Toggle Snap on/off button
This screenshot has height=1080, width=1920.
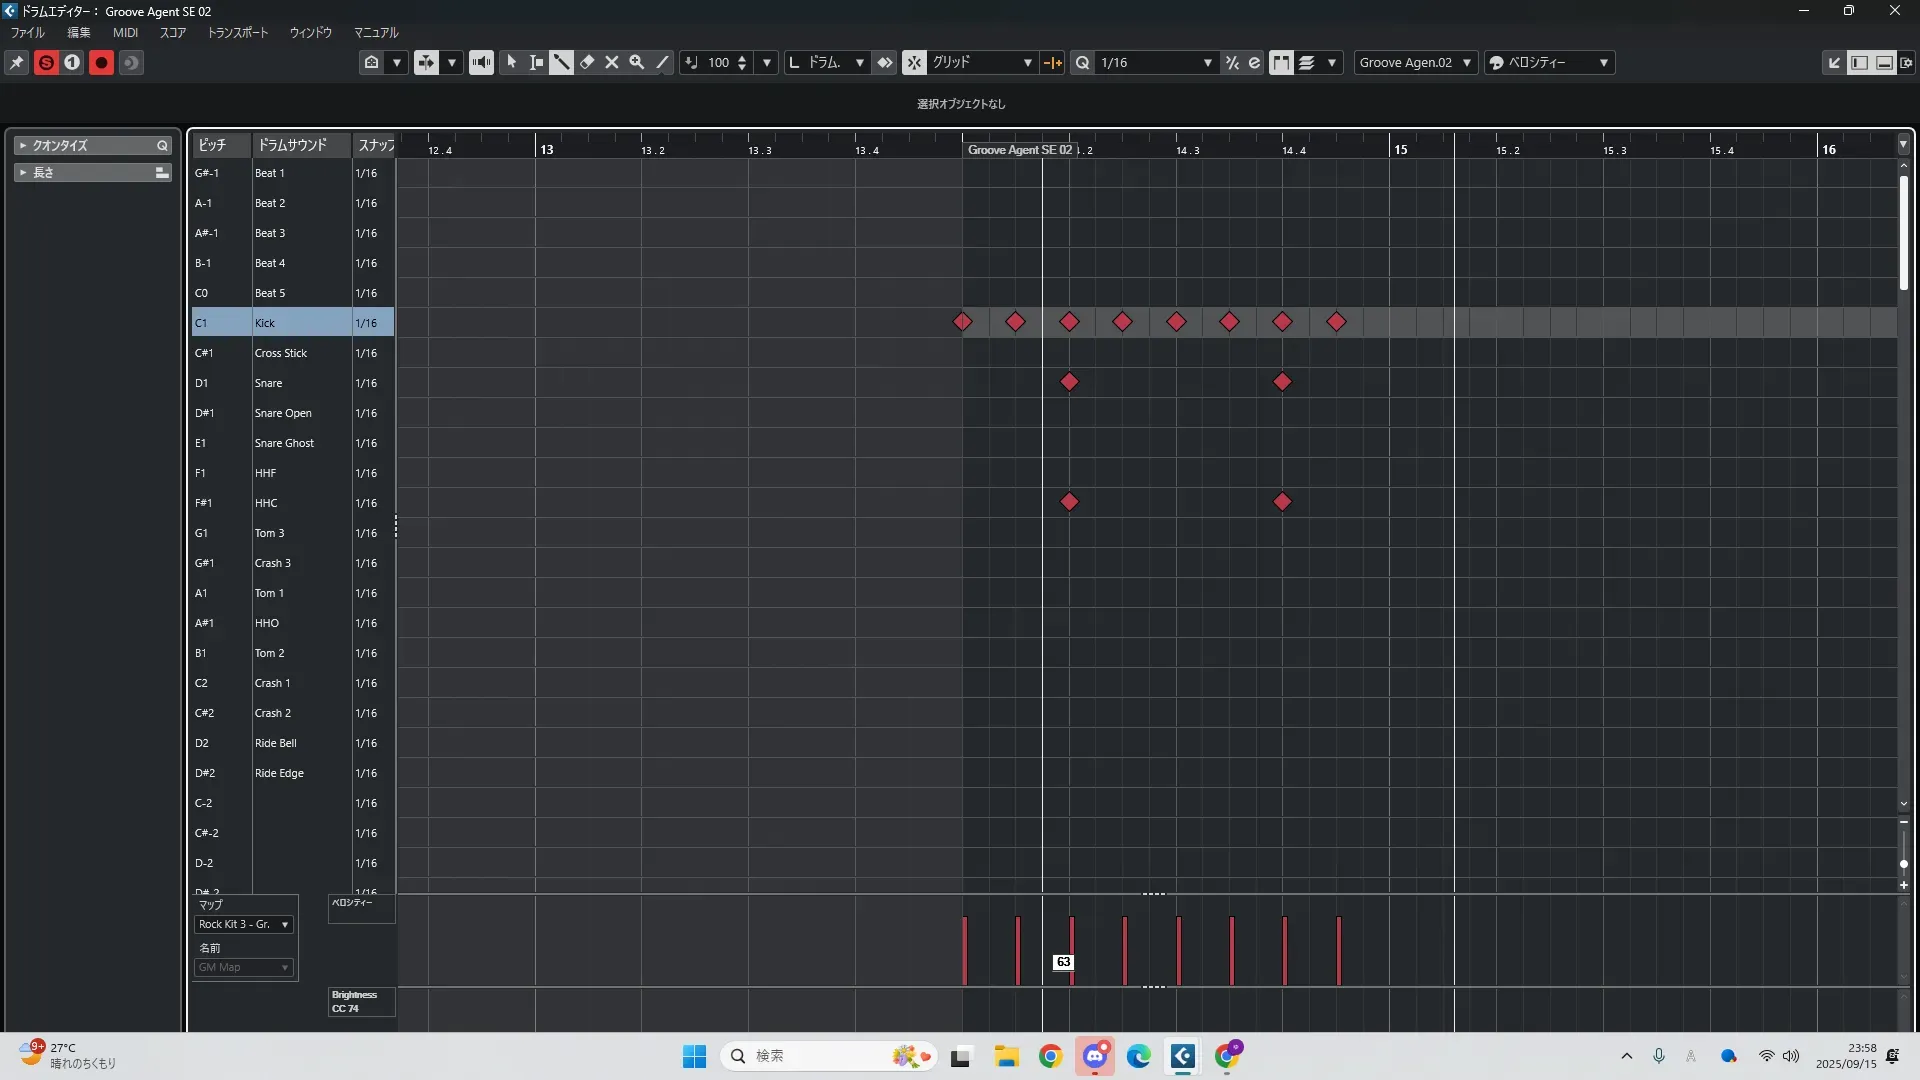914,62
